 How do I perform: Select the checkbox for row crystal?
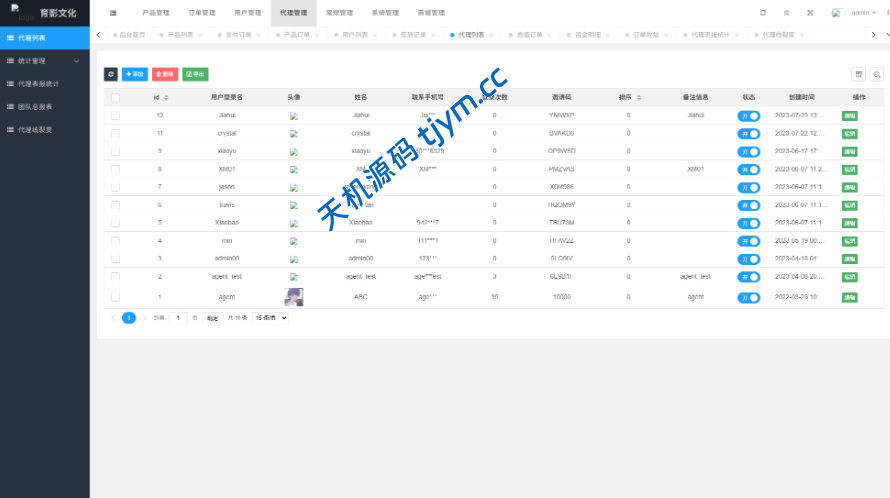pos(115,133)
